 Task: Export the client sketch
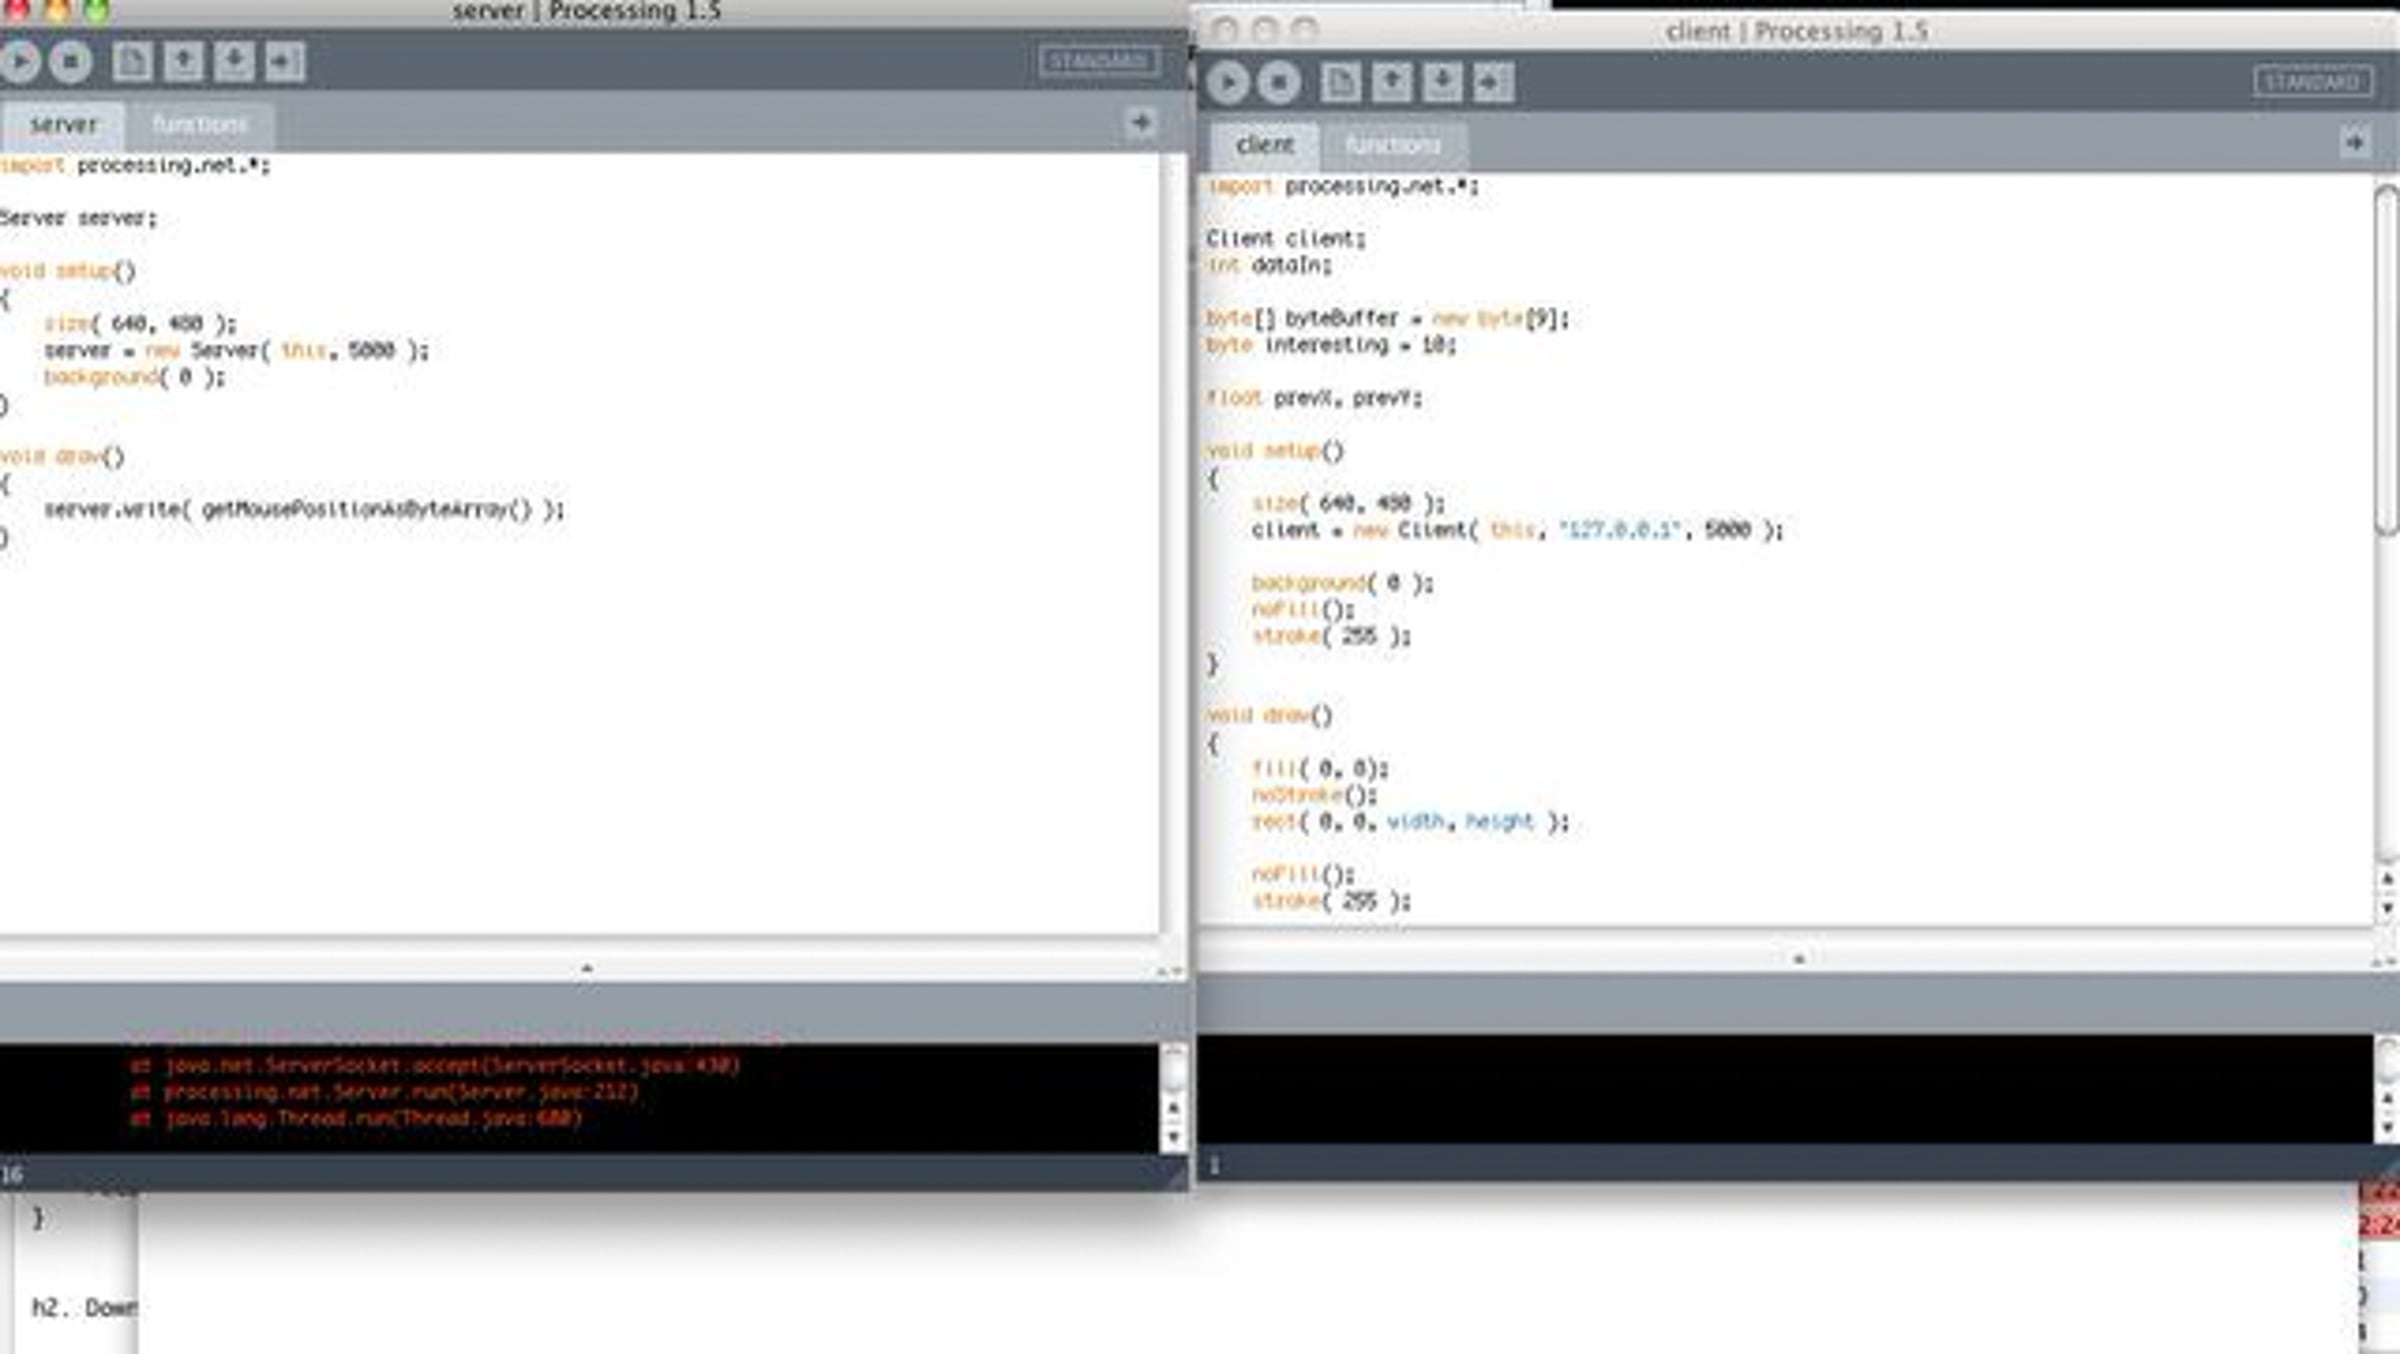(x=1493, y=82)
